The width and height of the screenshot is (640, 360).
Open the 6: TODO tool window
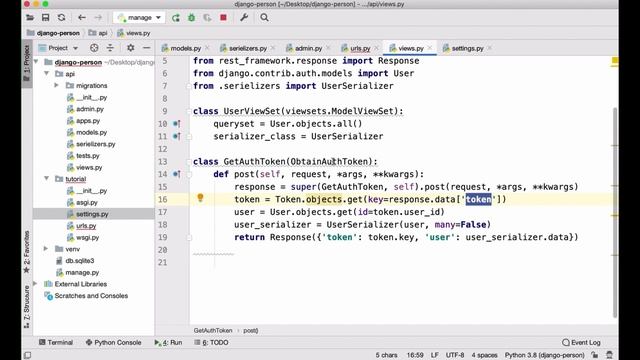(x=211, y=342)
